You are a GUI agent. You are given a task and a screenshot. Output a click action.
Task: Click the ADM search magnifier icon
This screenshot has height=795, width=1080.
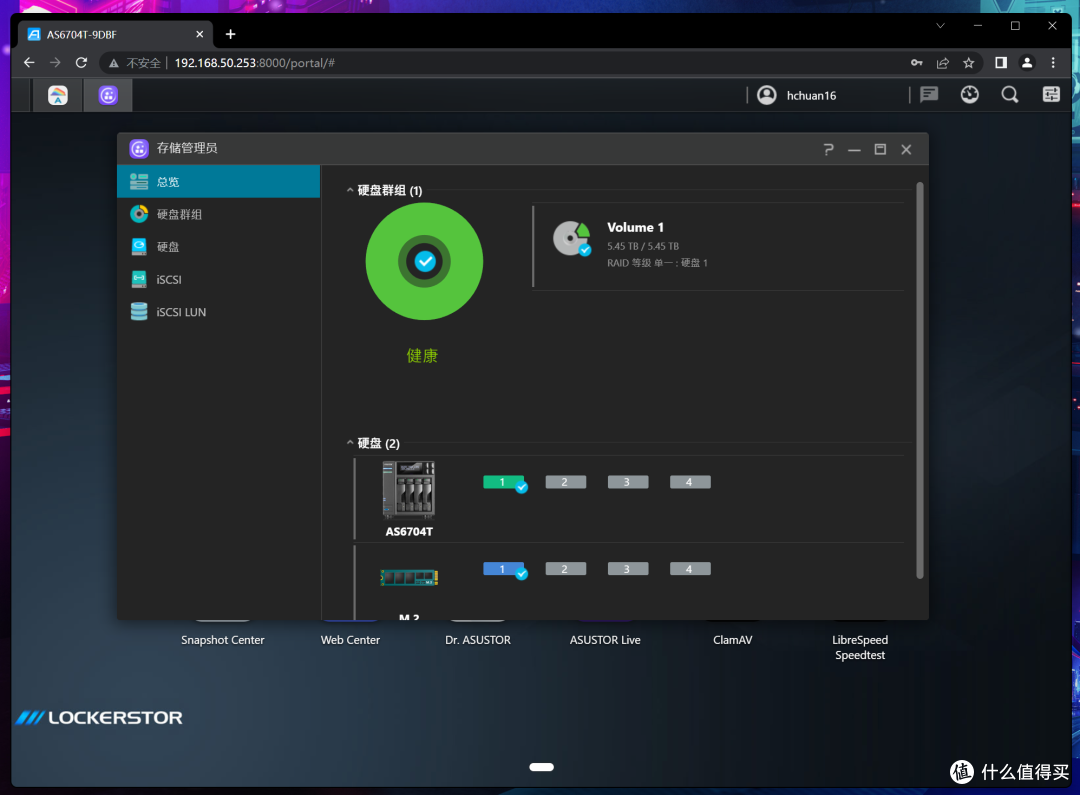point(1010,95)
